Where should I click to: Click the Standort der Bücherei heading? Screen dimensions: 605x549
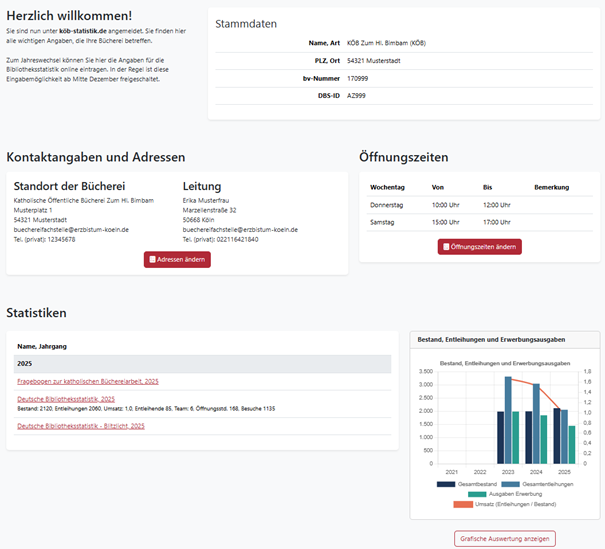pyautogui.click(x=69, y=186)
